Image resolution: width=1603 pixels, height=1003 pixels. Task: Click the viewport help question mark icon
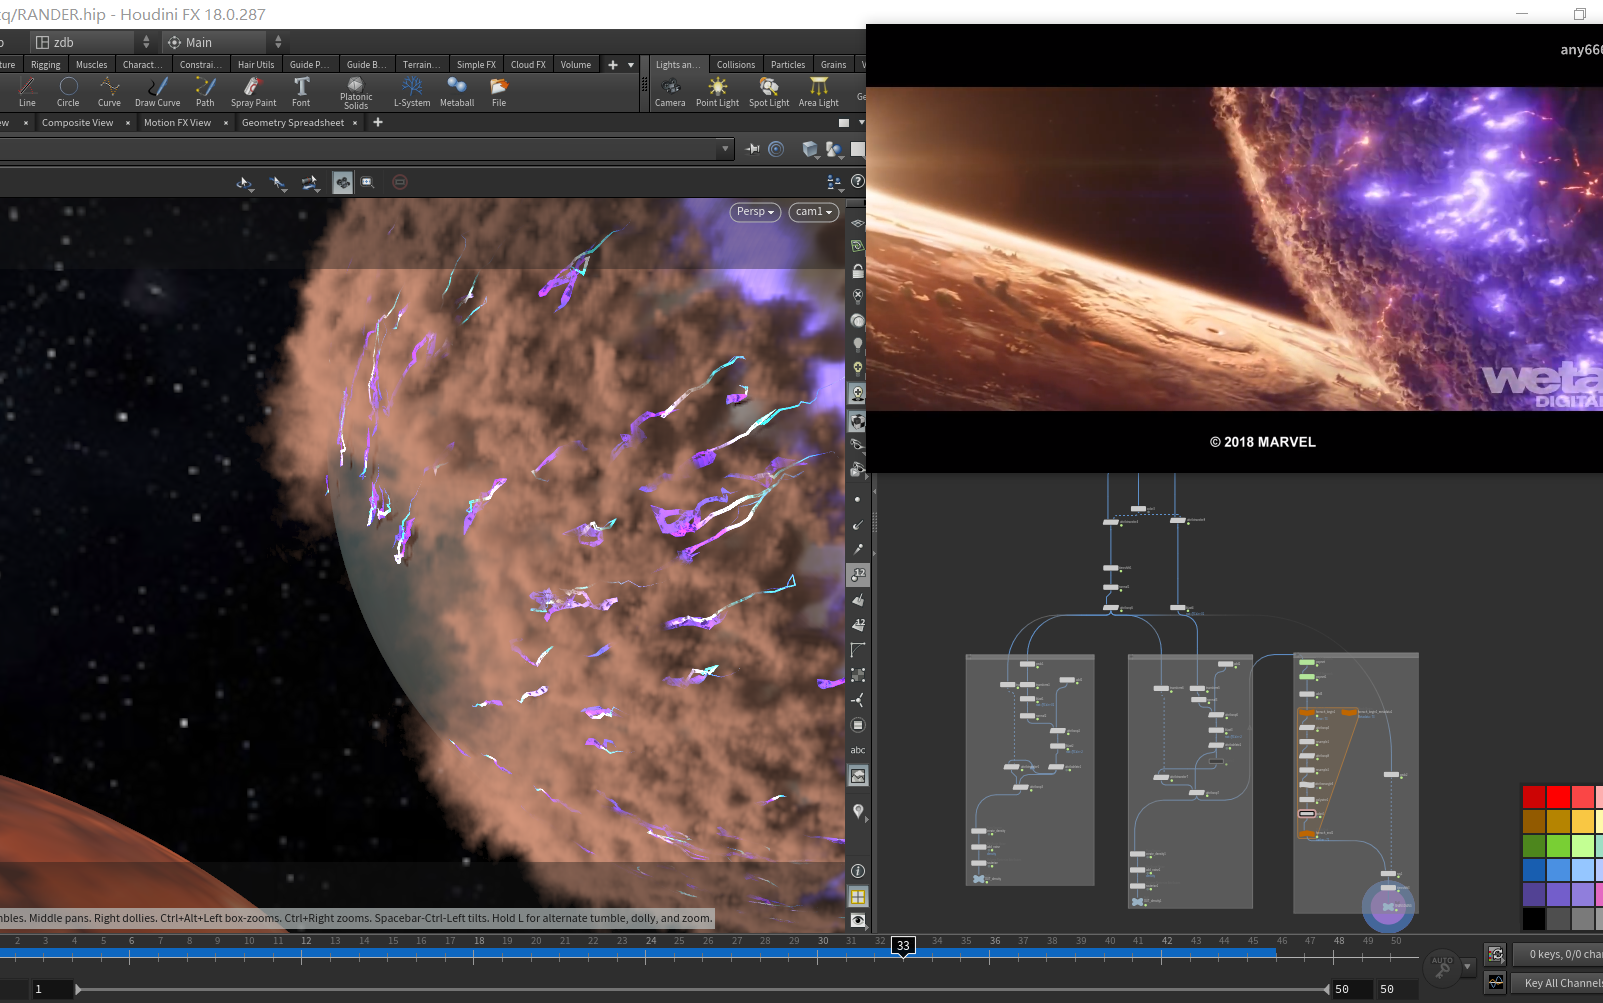click(857, 182)
